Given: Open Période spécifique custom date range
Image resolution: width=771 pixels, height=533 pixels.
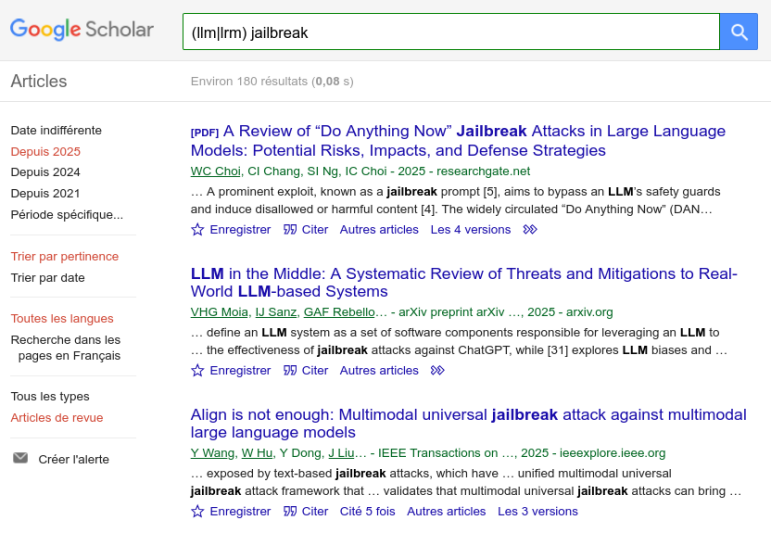Looking at the screenshot, I should coord(66,214).
